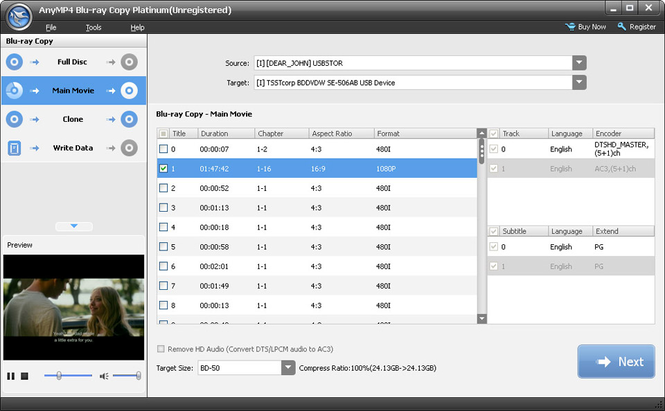The image size is (665, 411).
Task: Open the Target Size BD-50 dropdown
Action: coord(288,368)
